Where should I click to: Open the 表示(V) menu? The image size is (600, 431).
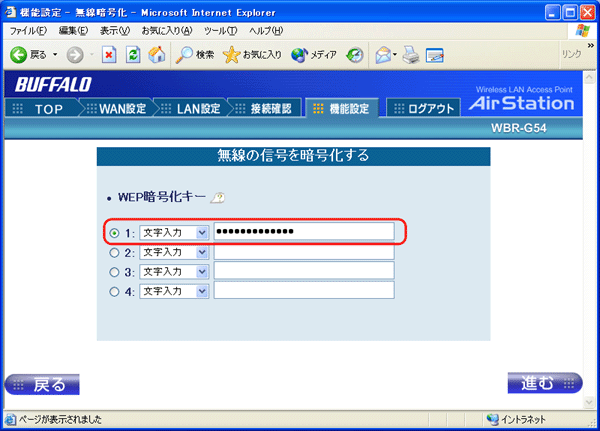115,31
